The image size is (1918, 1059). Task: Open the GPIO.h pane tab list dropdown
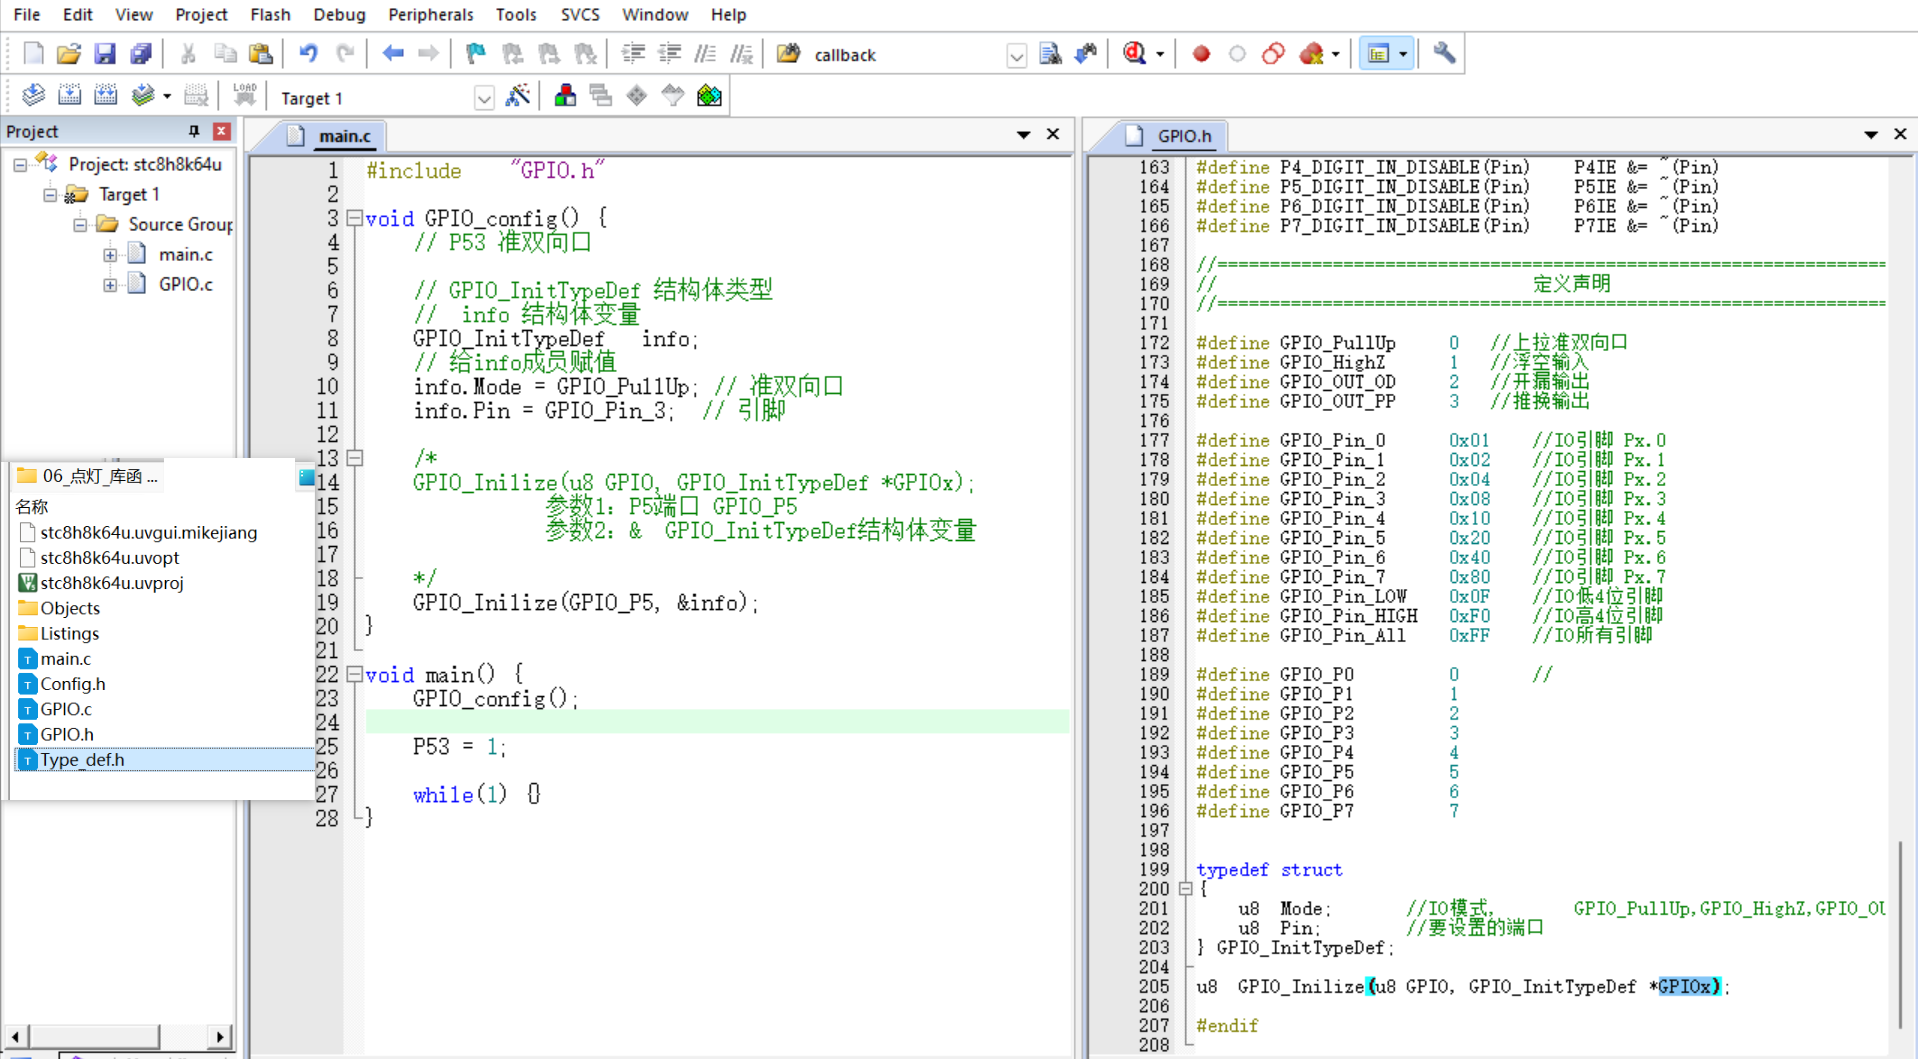pyautogui.click(x=1871, y=134)
